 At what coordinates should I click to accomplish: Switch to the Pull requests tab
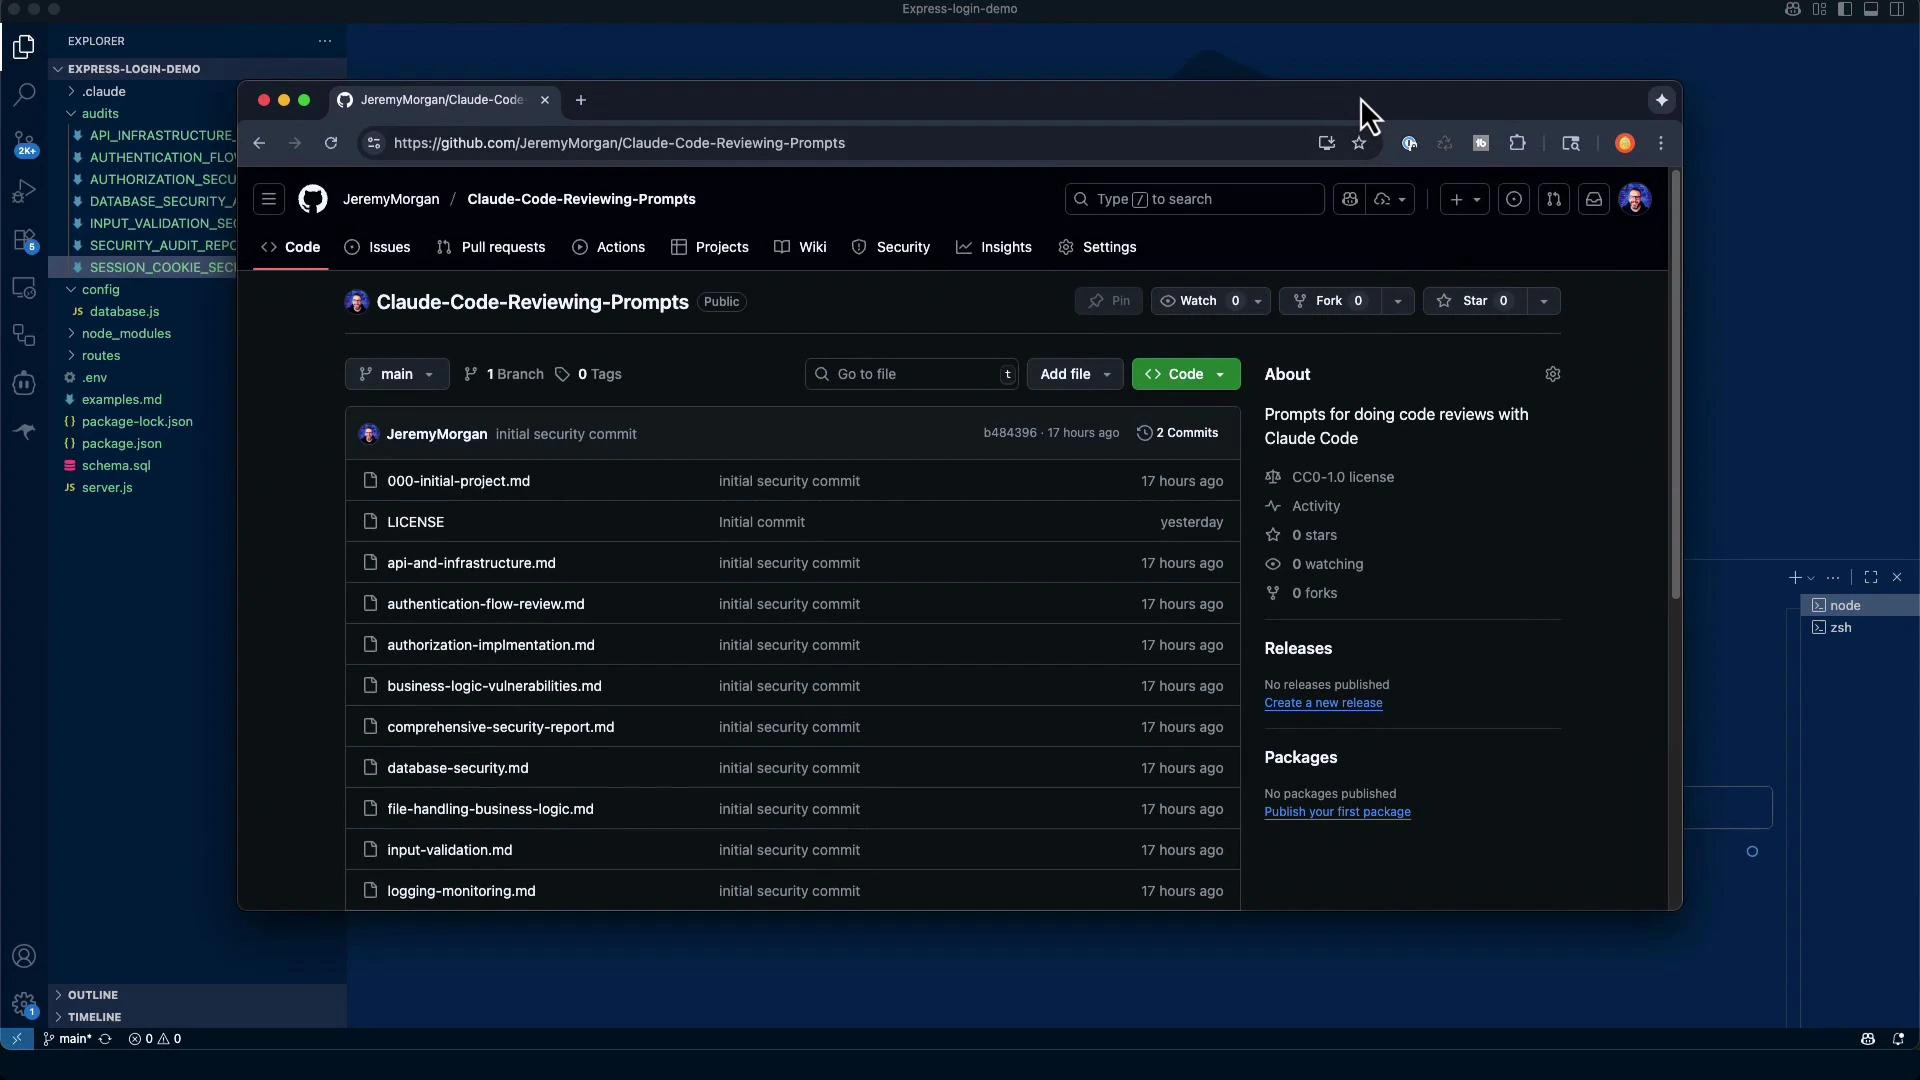(x=491, y=247)
